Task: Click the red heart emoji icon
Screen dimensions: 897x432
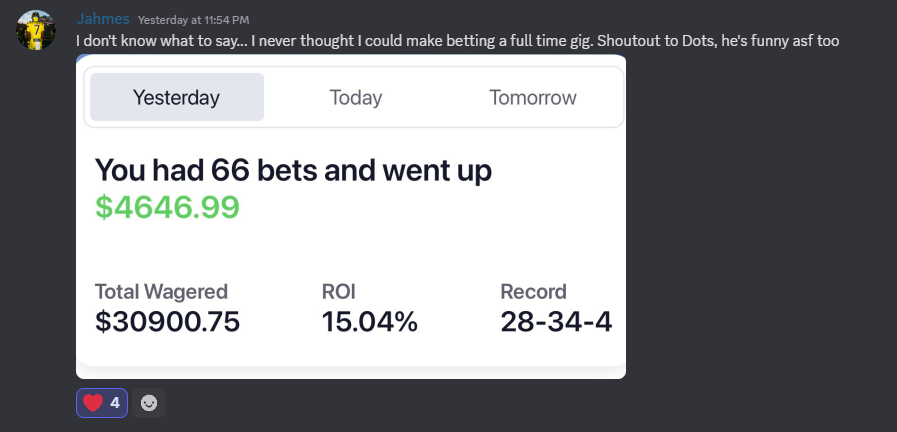Action: click(93, 403)
